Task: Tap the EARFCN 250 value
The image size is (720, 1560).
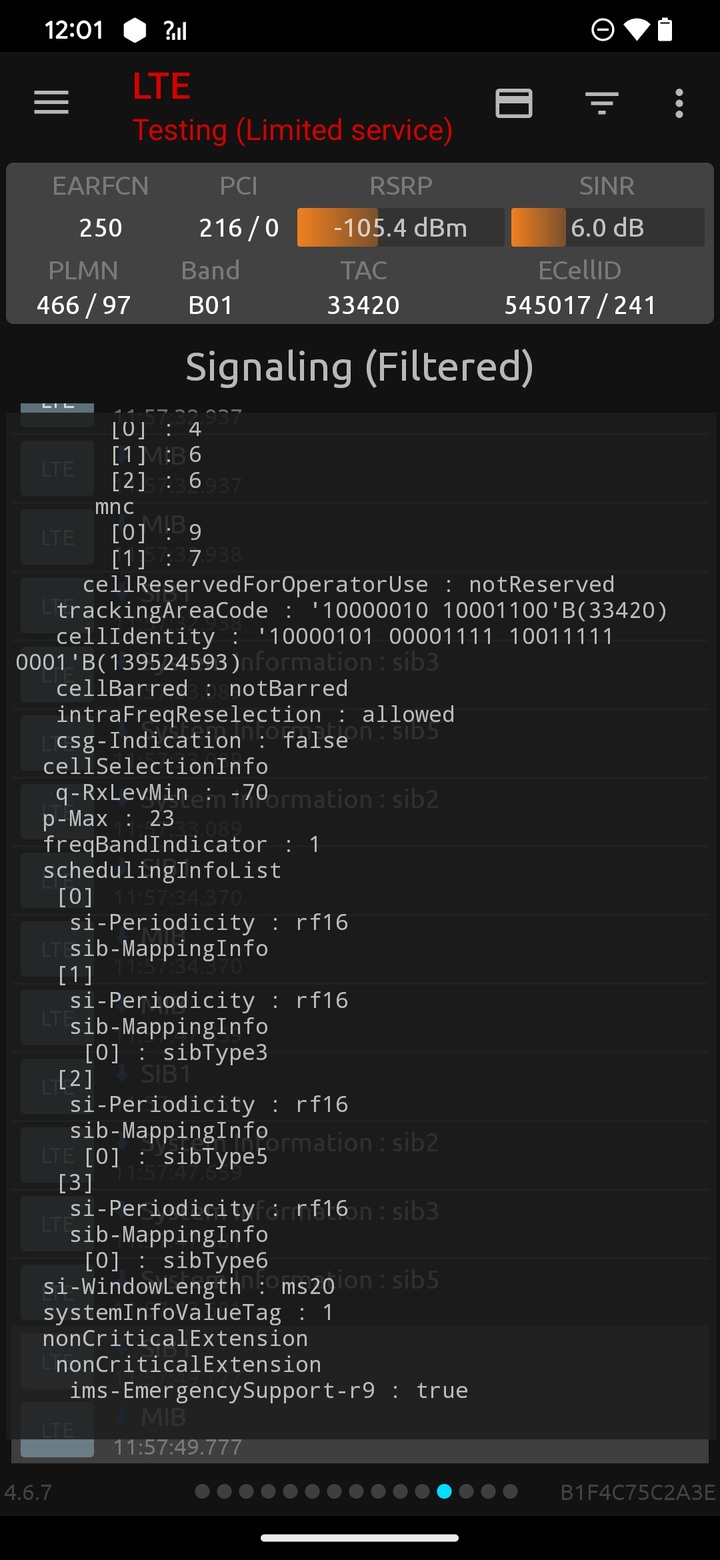Action: click(x=100, y=228)
